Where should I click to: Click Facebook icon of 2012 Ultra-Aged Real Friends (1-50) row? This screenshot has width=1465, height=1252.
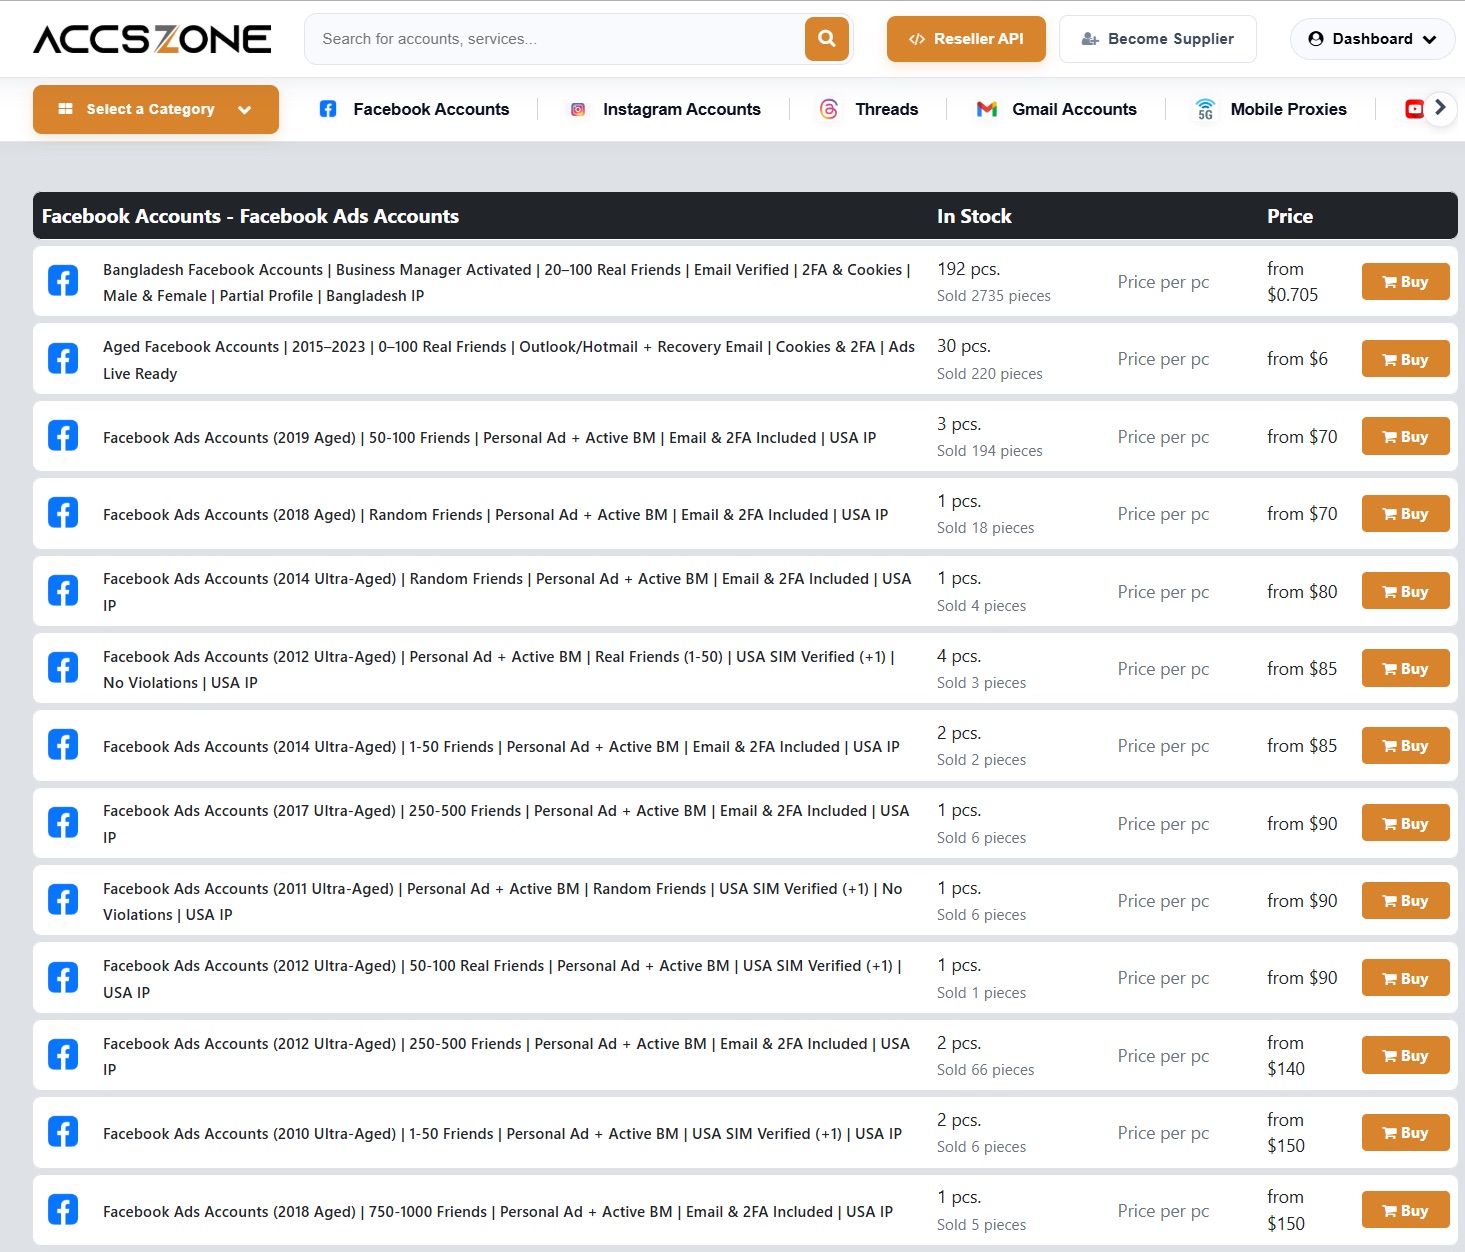(63, 668)
